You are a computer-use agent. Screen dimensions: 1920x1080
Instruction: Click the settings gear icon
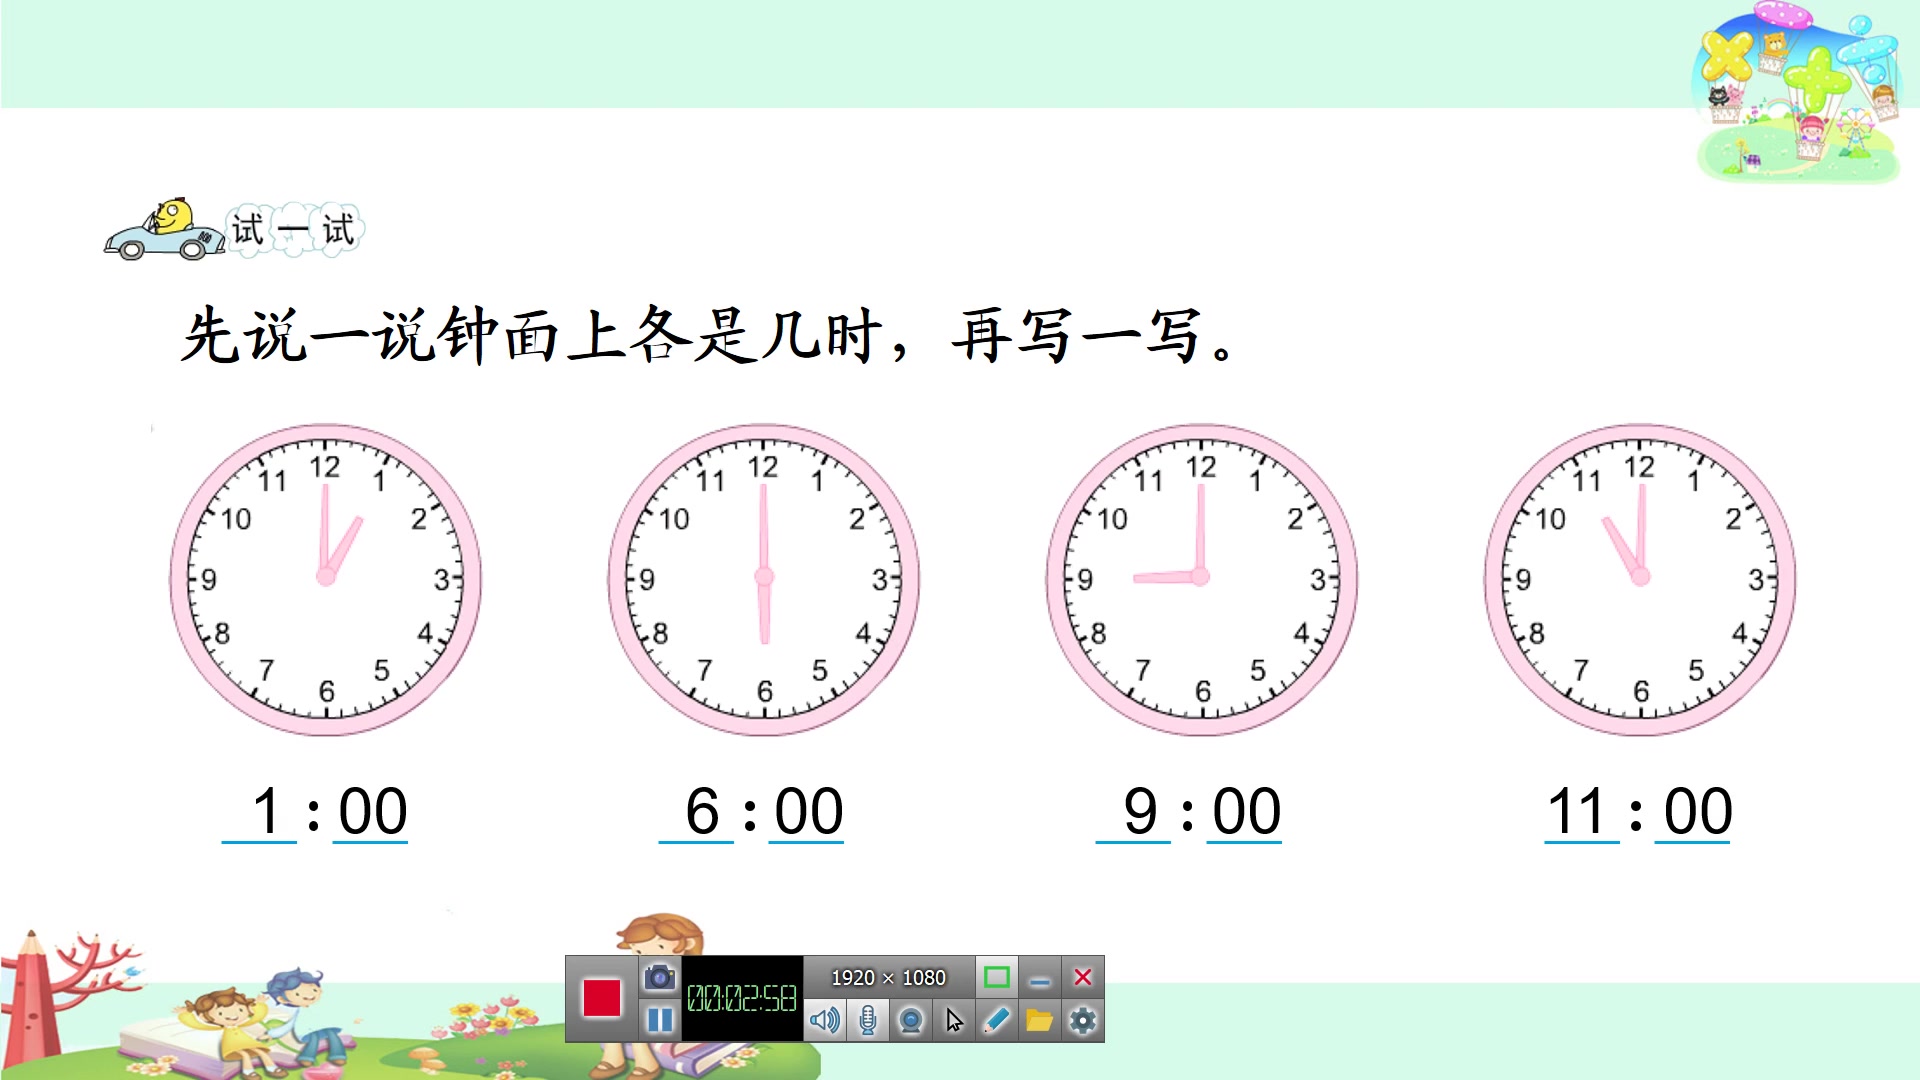pos(1081,1021)
